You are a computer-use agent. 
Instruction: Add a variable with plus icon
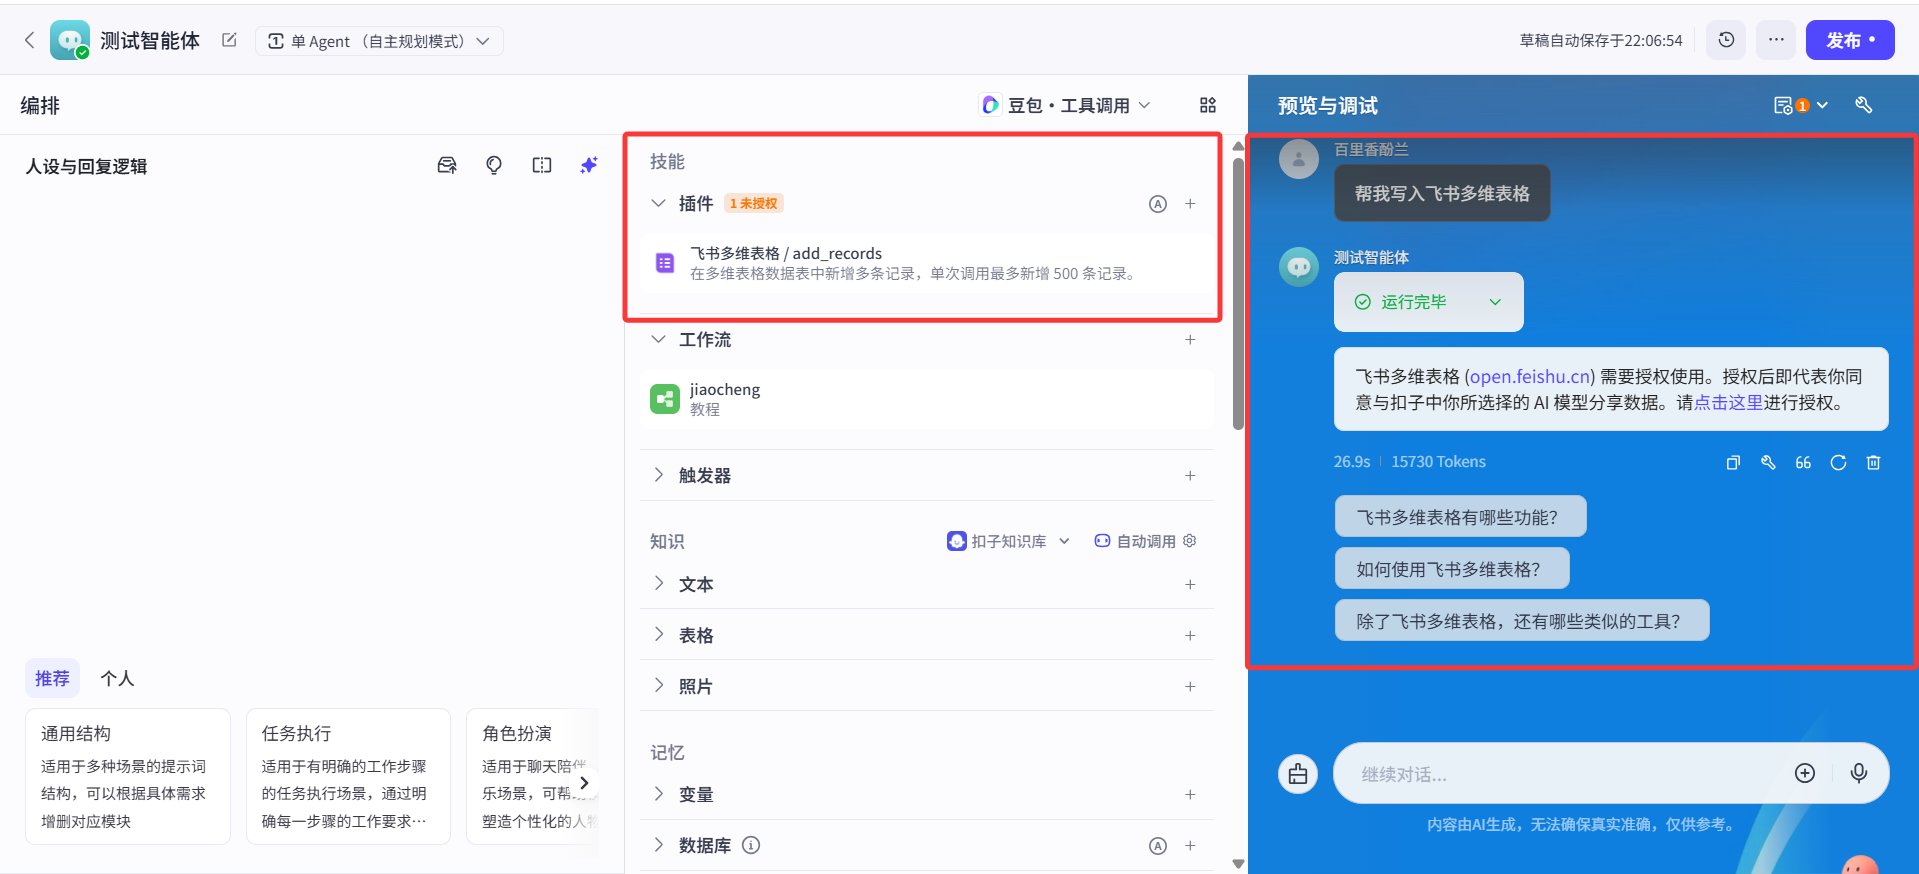click(x=1190, y=794)
